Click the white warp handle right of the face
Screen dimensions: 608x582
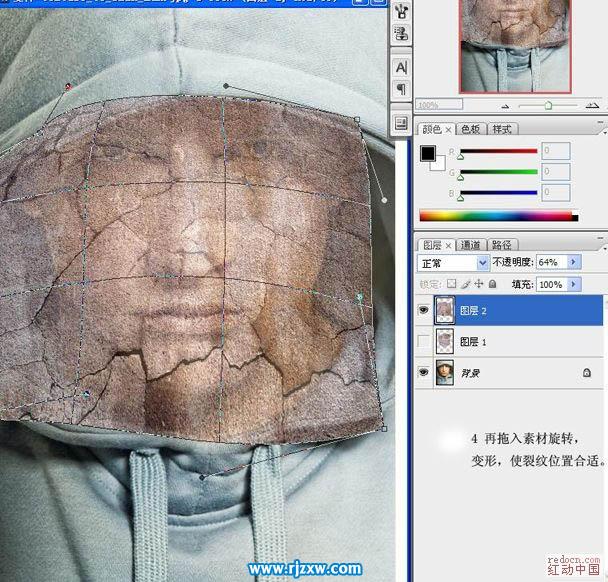coord(384,200)
